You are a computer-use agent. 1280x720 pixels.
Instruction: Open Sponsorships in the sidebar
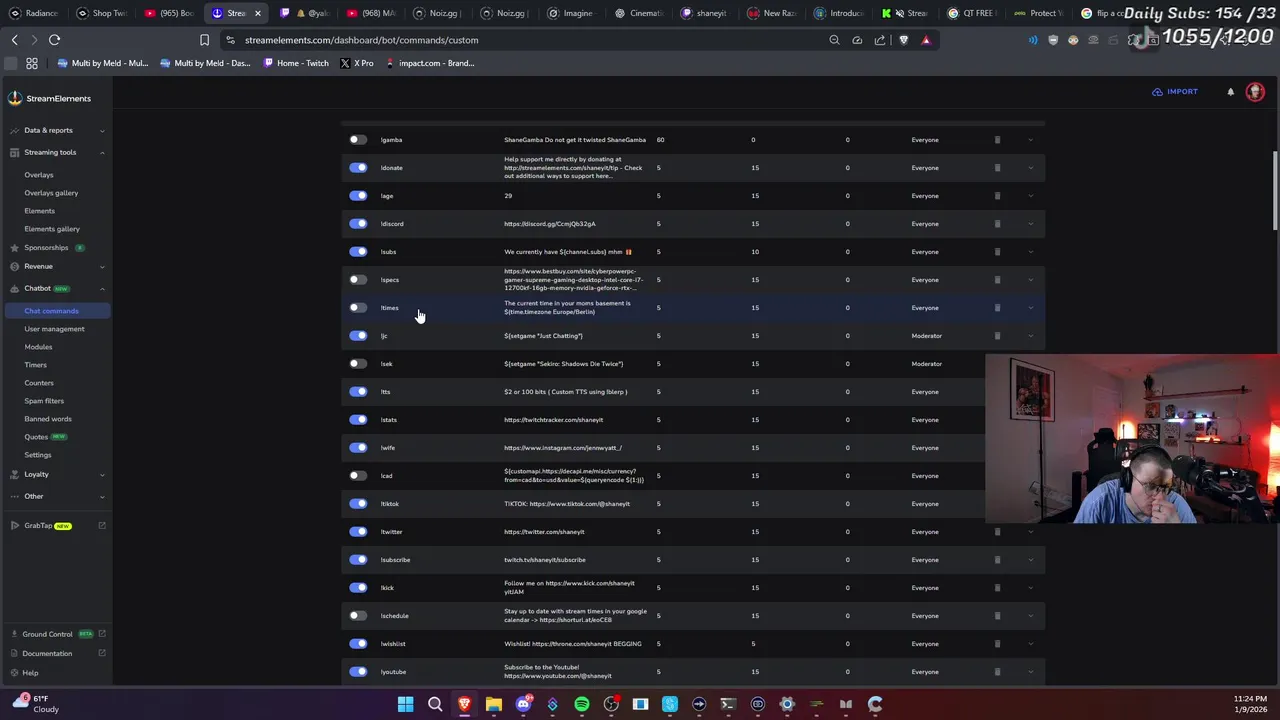point(46,248)
